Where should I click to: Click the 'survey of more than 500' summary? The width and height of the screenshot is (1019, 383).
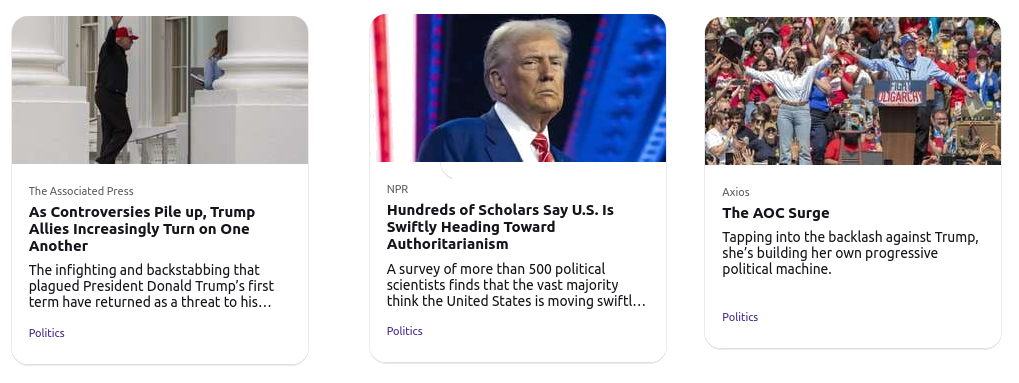pyautogui.click(x=516, y=285)
